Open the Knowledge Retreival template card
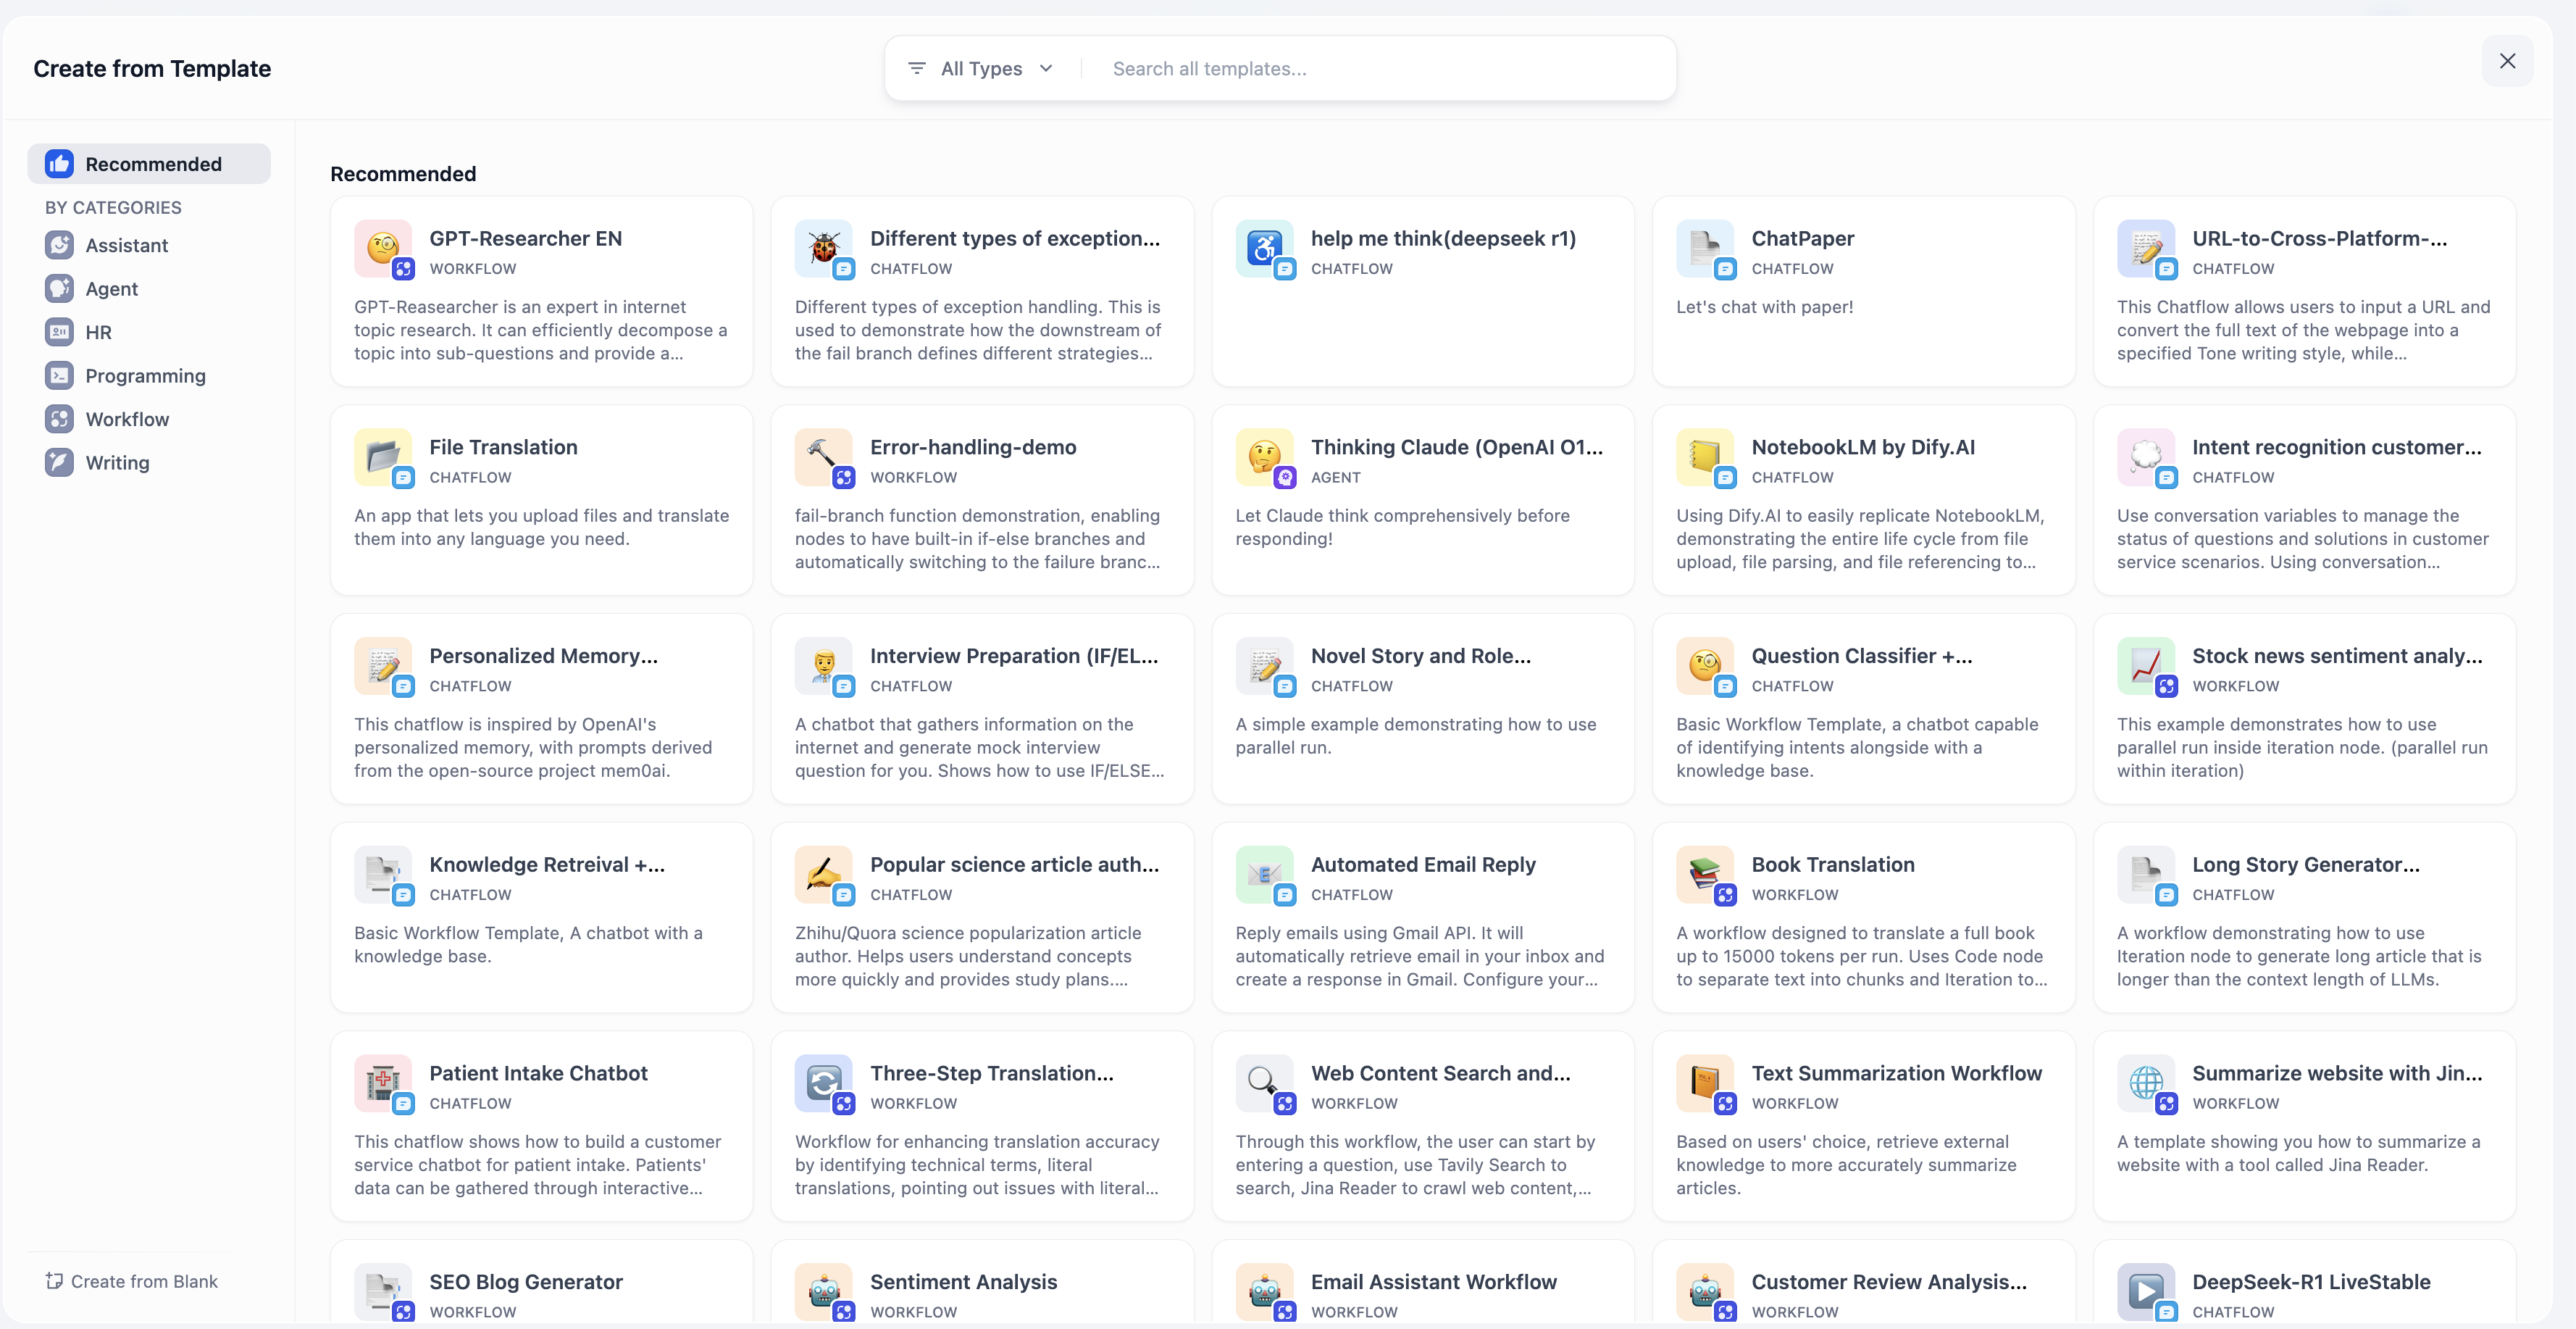The image size is (2576, 1329). pos(541,917)
